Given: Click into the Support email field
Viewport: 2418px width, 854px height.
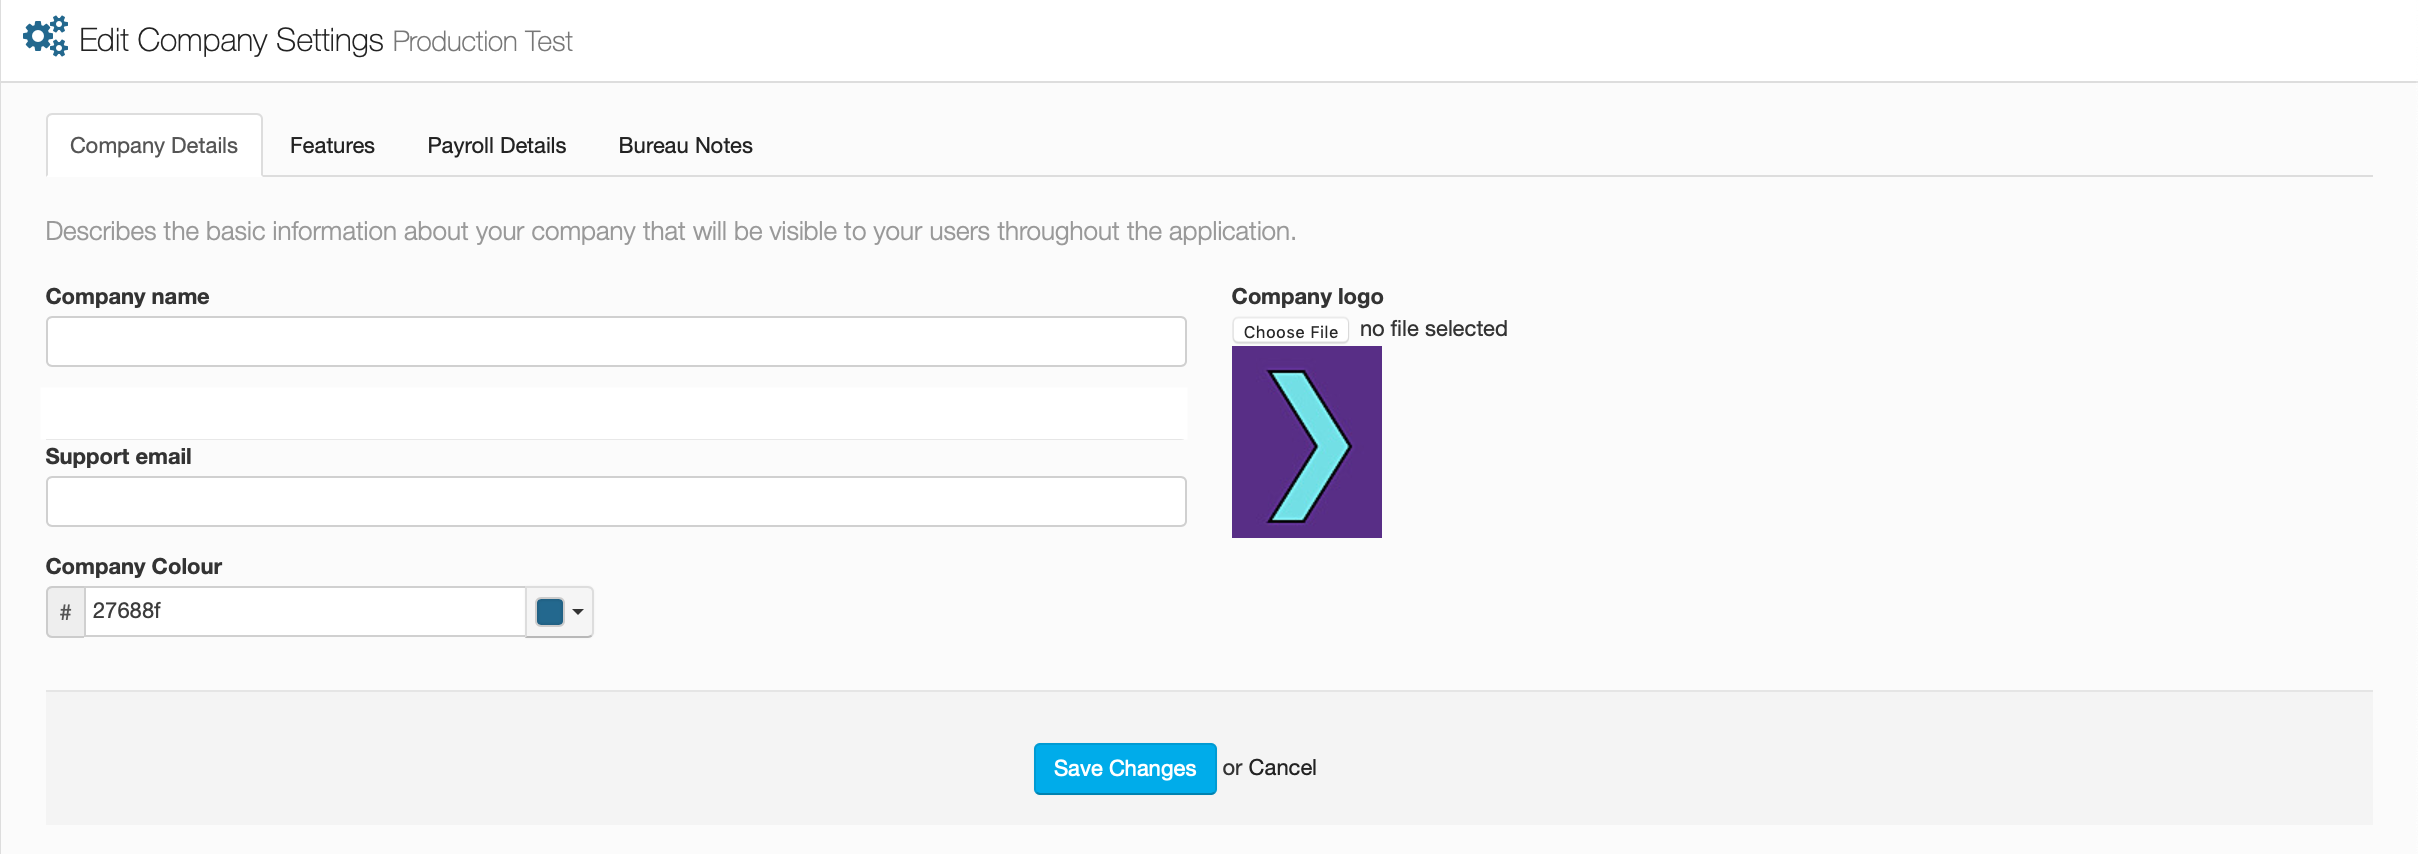Looking at the screenshot, I should 616,502.
